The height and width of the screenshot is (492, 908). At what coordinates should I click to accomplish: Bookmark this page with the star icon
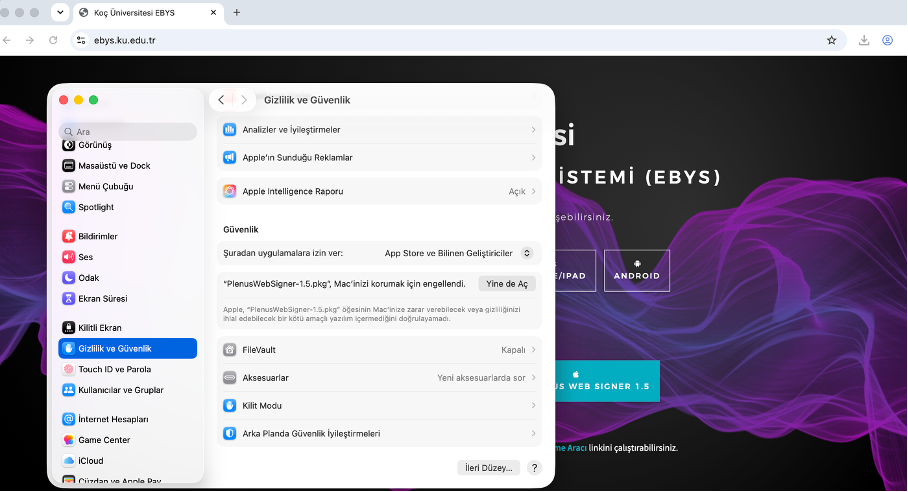tap(832, 40)
